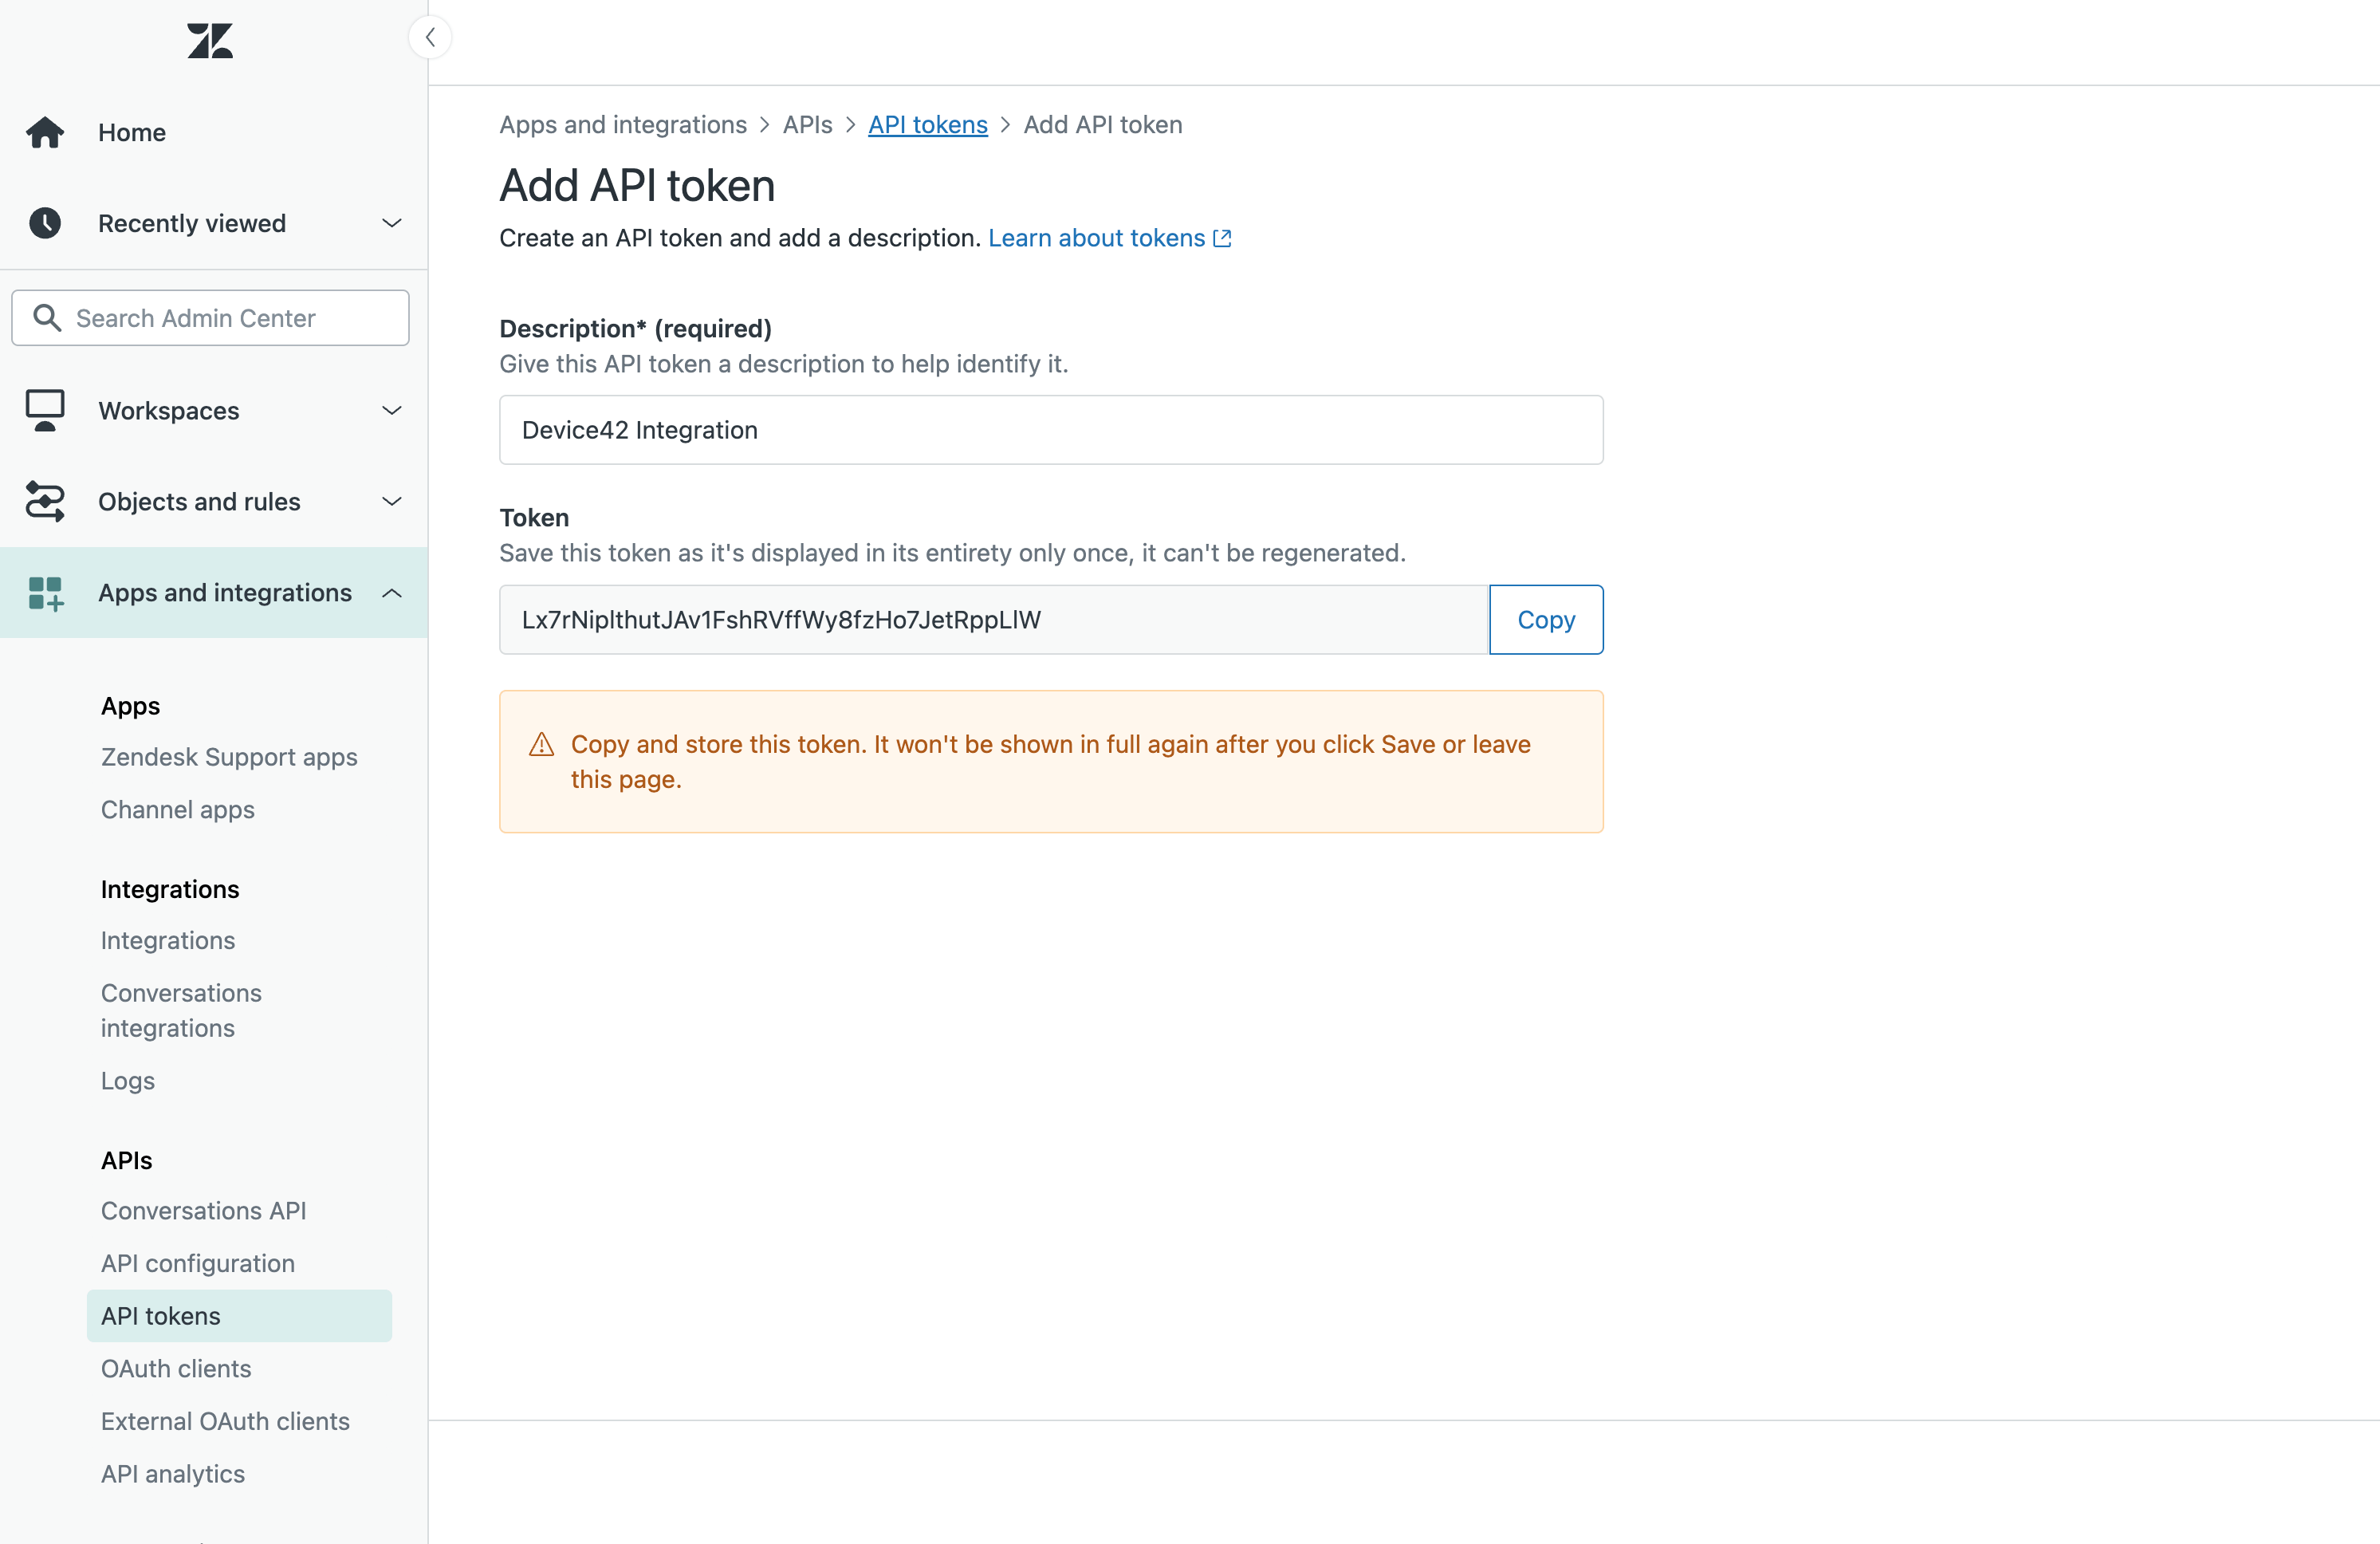2380x1544 pixels.
Task: Open OAuth clients from the sidebar
Action: click(x=176, y=1368)
